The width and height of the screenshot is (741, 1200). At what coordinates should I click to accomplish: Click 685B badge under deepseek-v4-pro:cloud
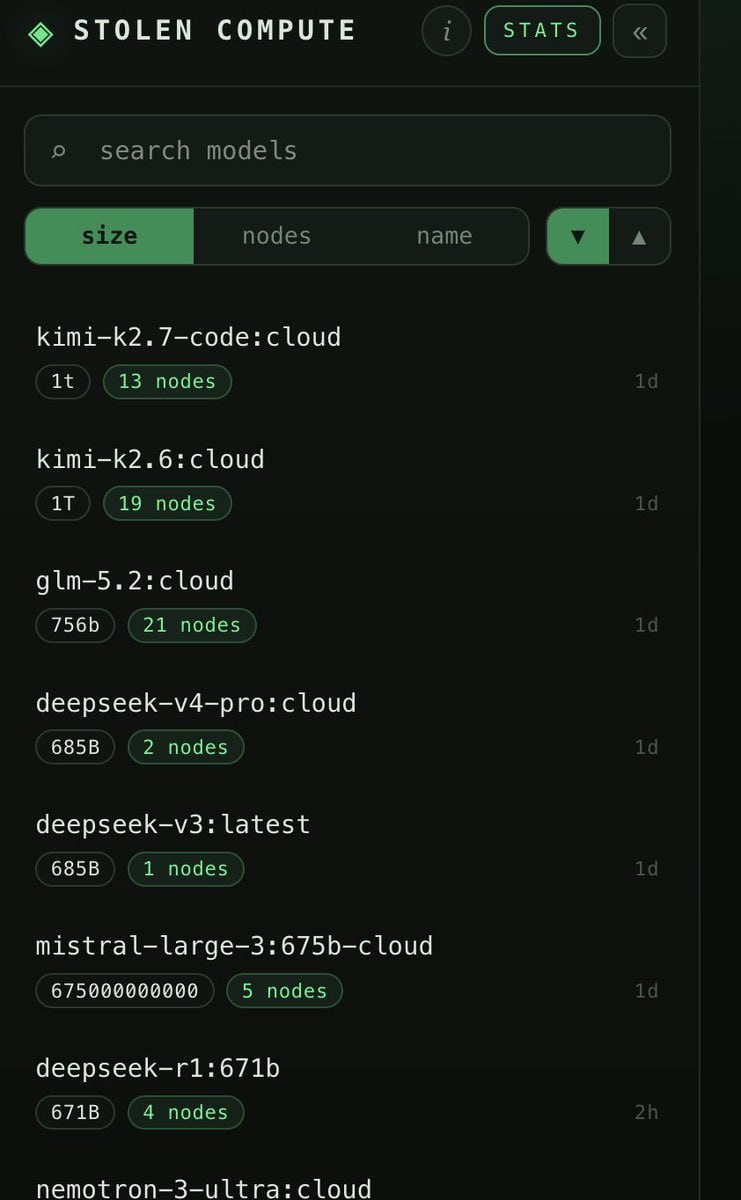tap(75, 747)
